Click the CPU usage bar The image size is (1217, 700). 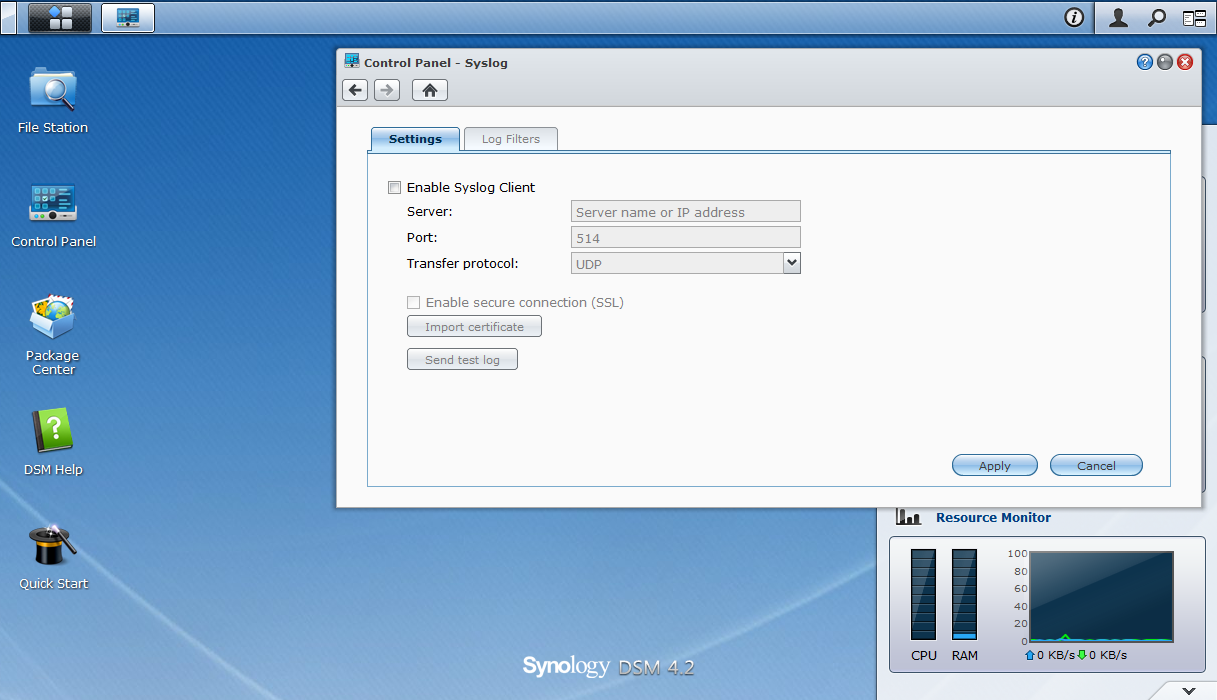tap(923, 594)
